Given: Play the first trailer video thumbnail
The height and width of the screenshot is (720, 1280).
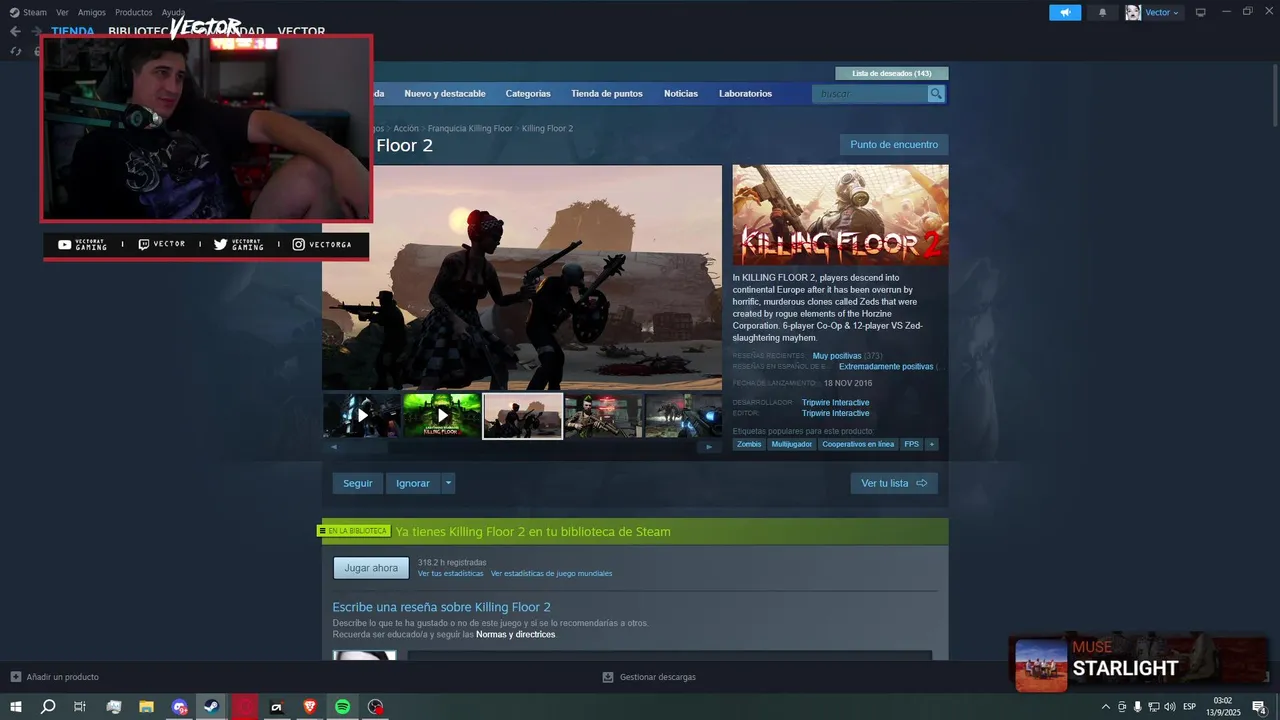Looking at the screenshot, I should [362, 415].
